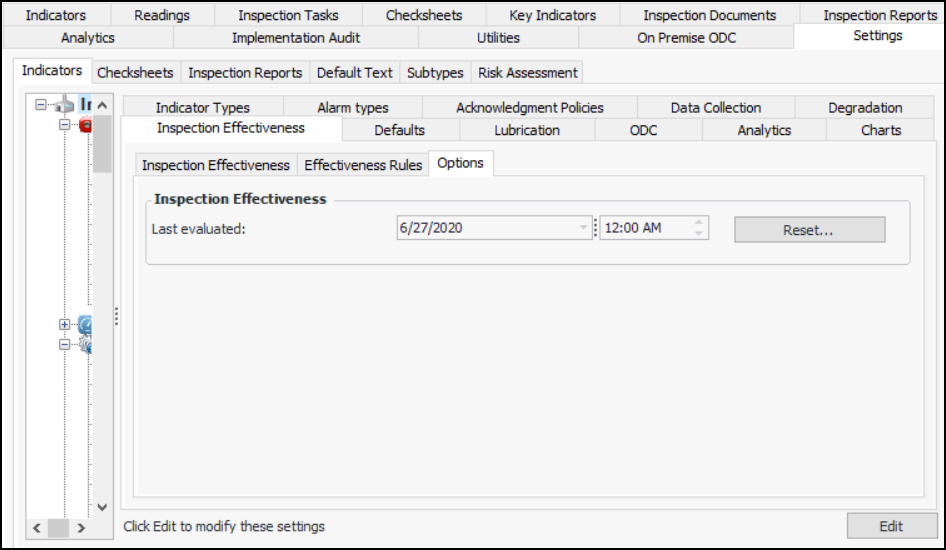The image size is (946, 550).
Task: Click the splitter grip beside tree panel
Action: point(116,317)
